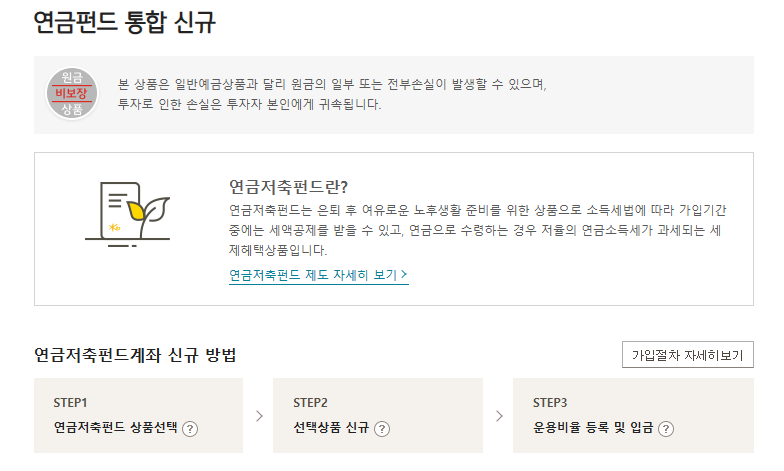Click the arrow between STEP1 and STEP2
The width and height of the screenshot is (784, 471).
pos(258,415)
